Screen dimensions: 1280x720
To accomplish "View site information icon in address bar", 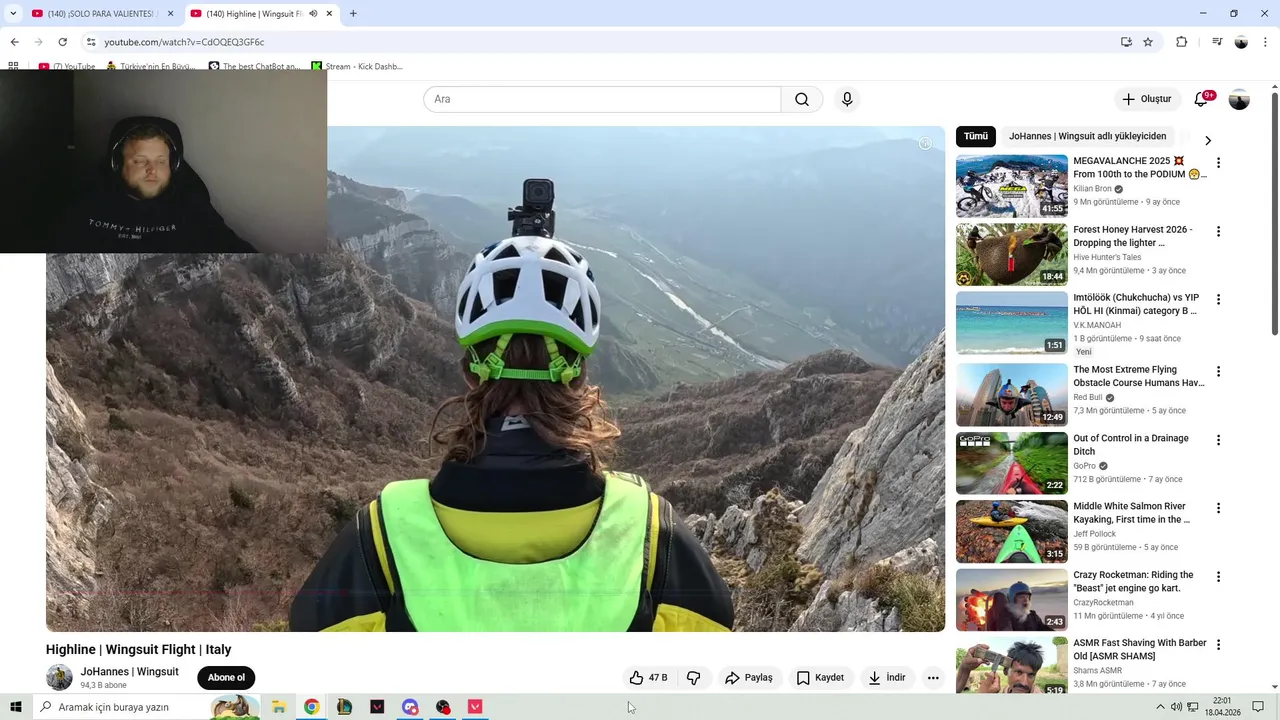I will pyautogui.click(x=91, y=42).
